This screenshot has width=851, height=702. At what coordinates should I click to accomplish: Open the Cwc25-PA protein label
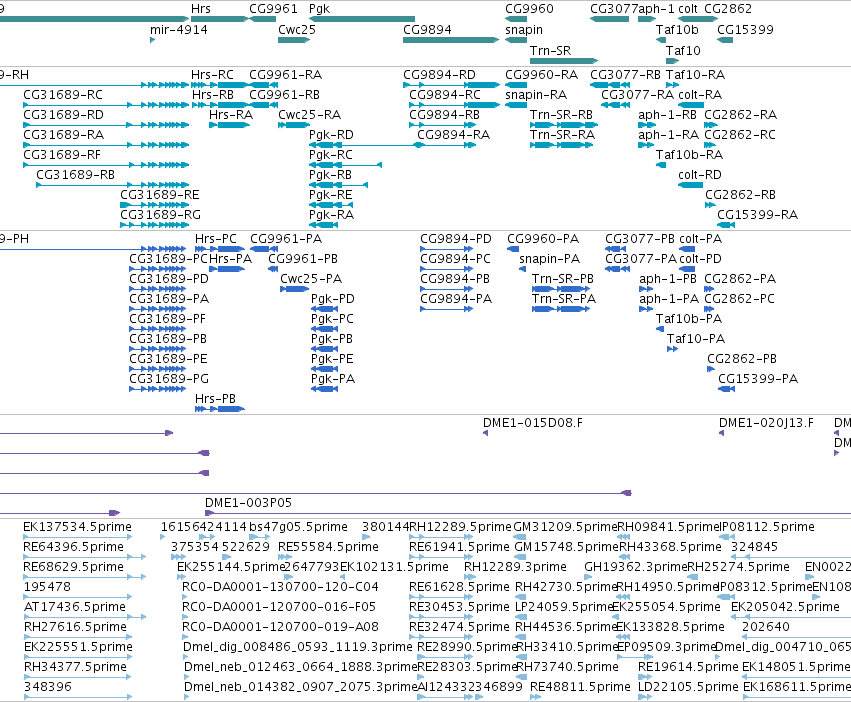point(311,279)
